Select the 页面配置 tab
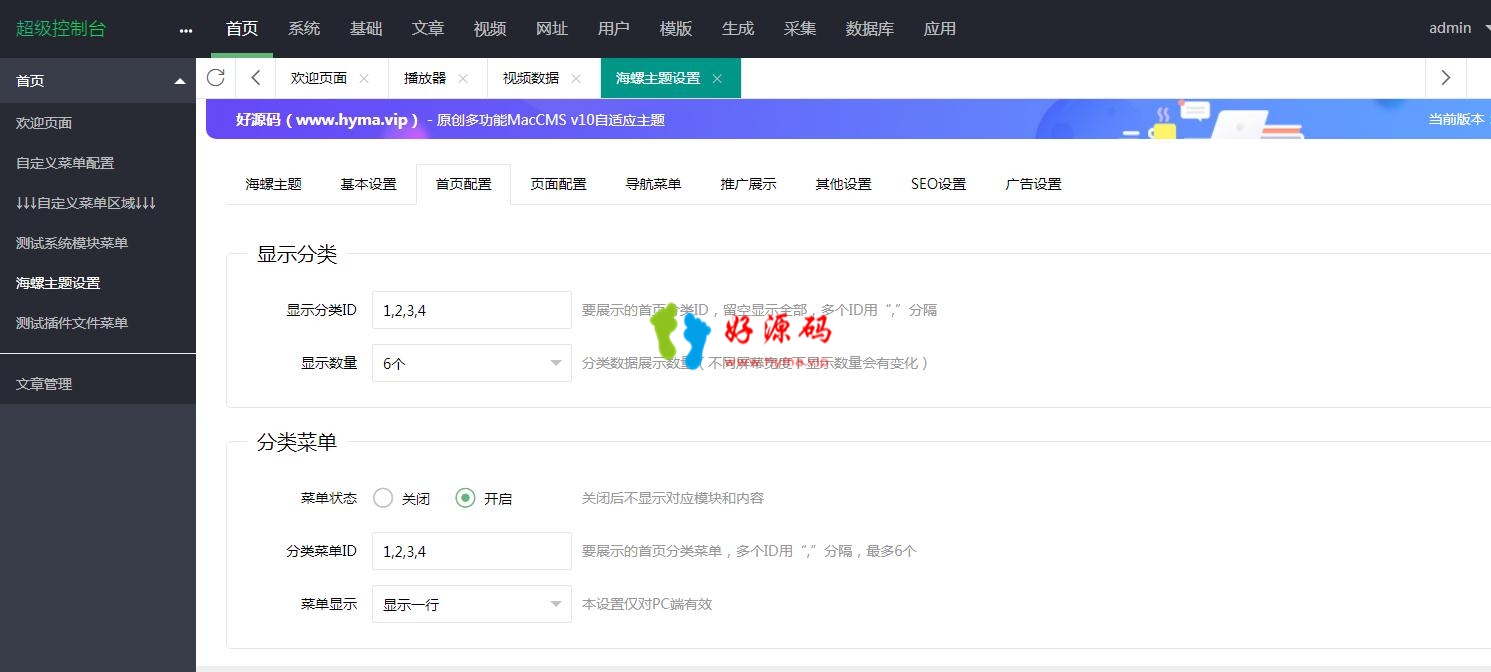Image resolution: width=1491 pixels, height=672 pixels. [559, 184]
